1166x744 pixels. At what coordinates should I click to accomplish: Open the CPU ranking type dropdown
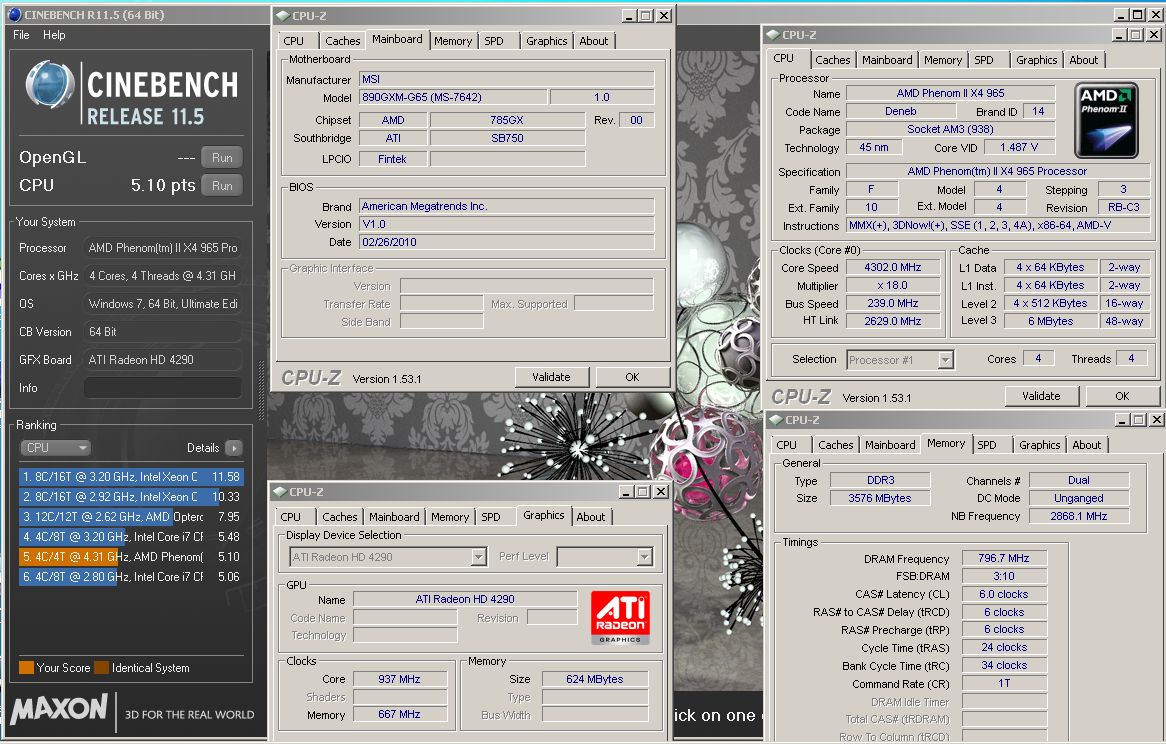(56, 448)
